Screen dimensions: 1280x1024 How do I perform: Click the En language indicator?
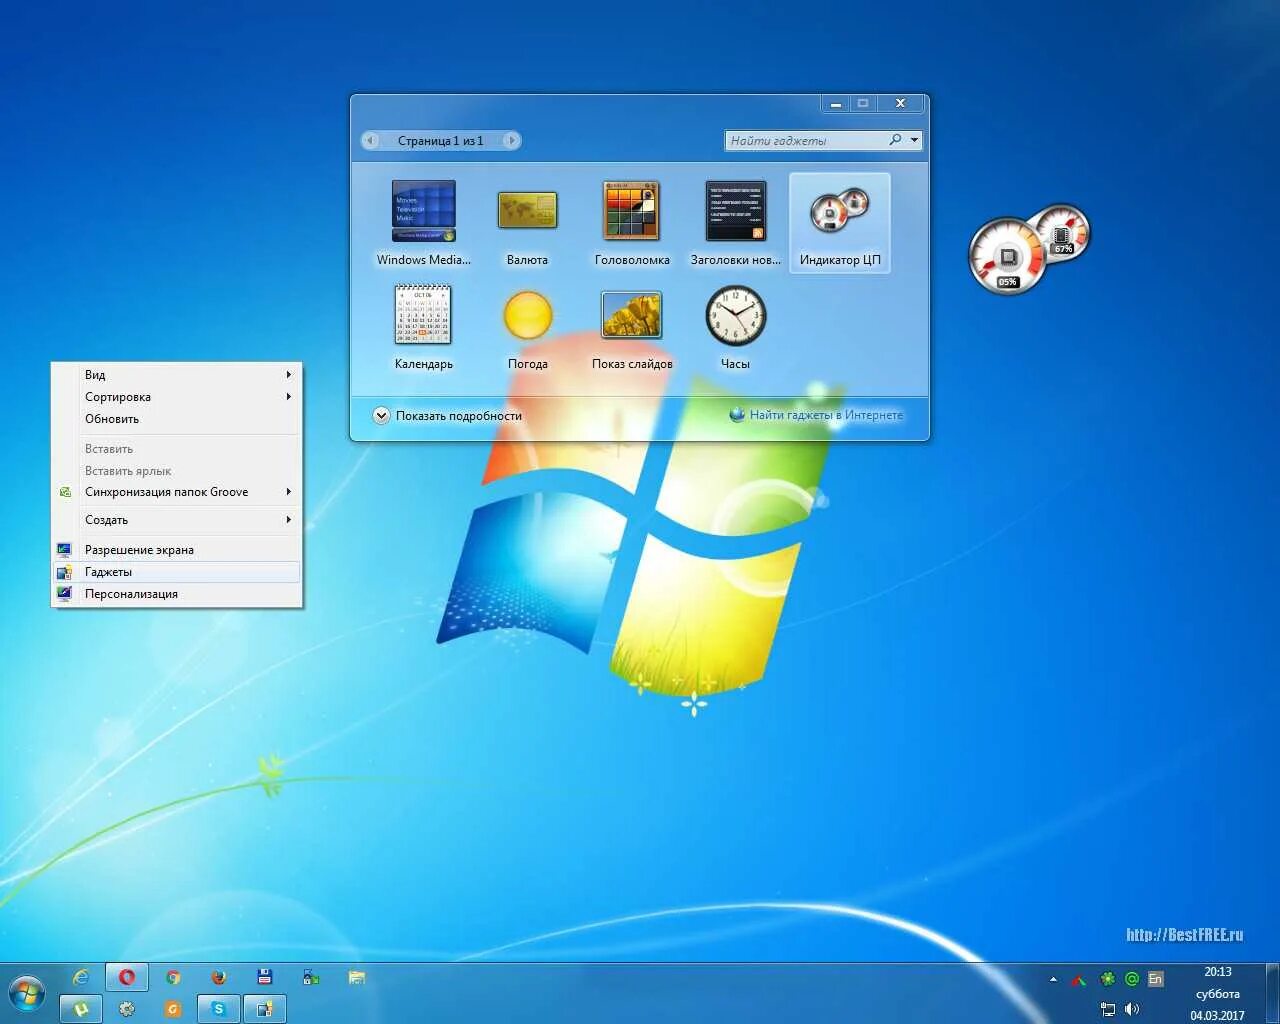click(1156, 979)
